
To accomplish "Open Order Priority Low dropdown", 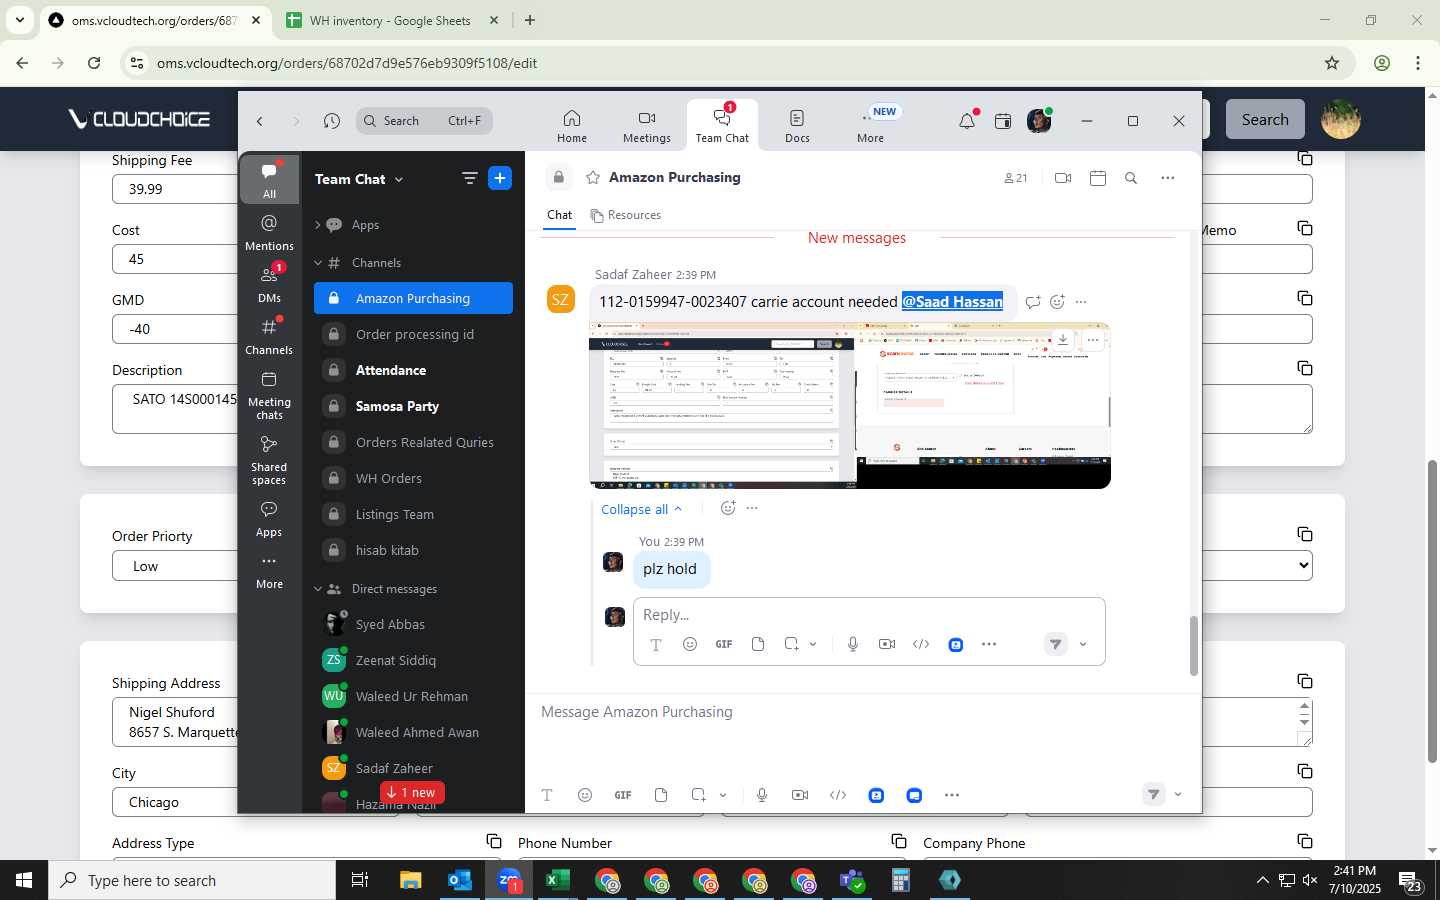I will [x=712, y=566].
